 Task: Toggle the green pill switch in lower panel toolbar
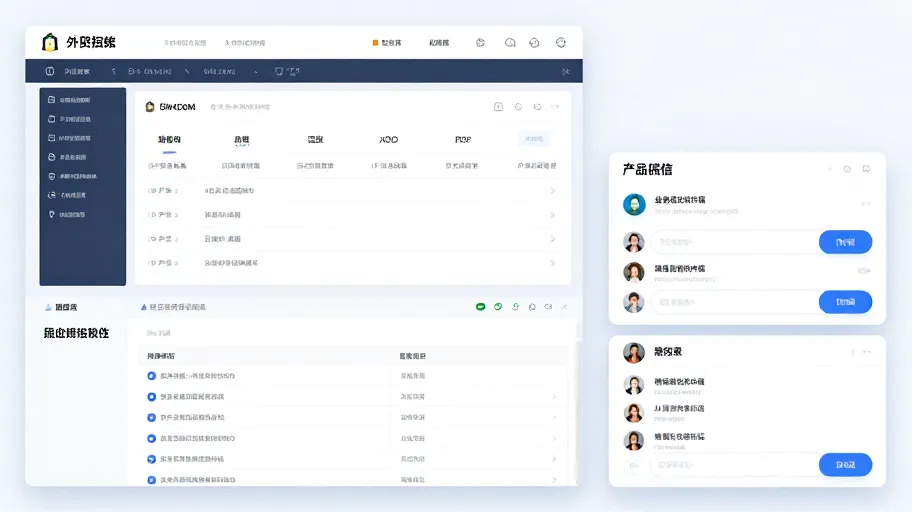(x=480, y=307)
